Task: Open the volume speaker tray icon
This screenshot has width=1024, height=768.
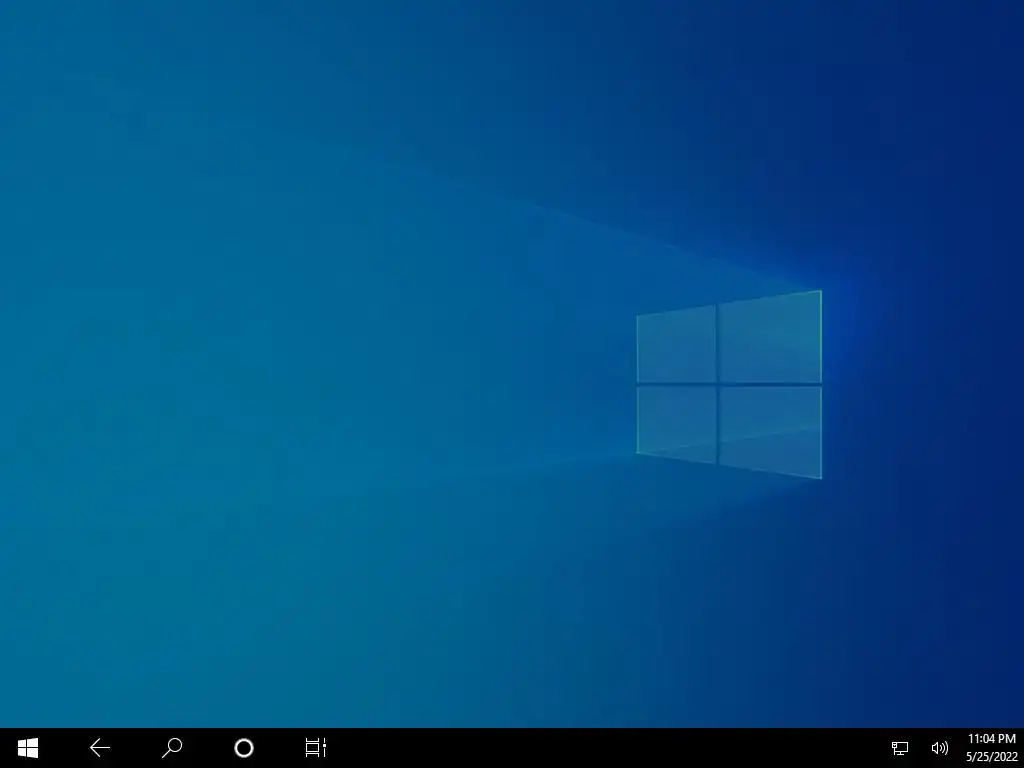Action: pos(939,748)
